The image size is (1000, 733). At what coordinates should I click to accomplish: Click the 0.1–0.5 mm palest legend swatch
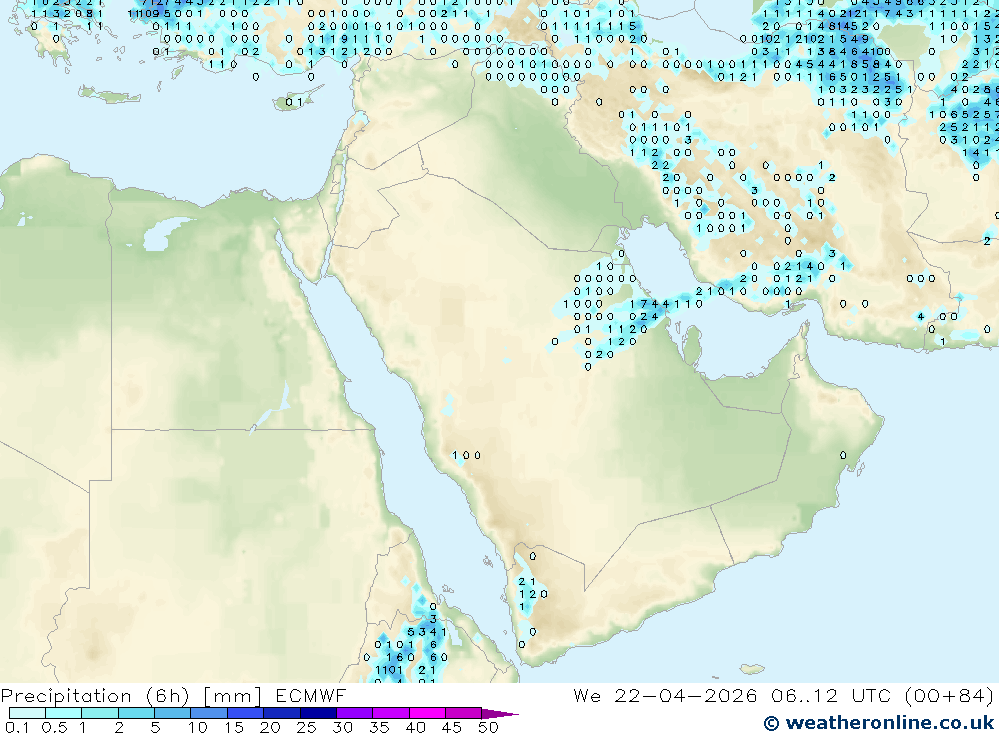[27, 713]
